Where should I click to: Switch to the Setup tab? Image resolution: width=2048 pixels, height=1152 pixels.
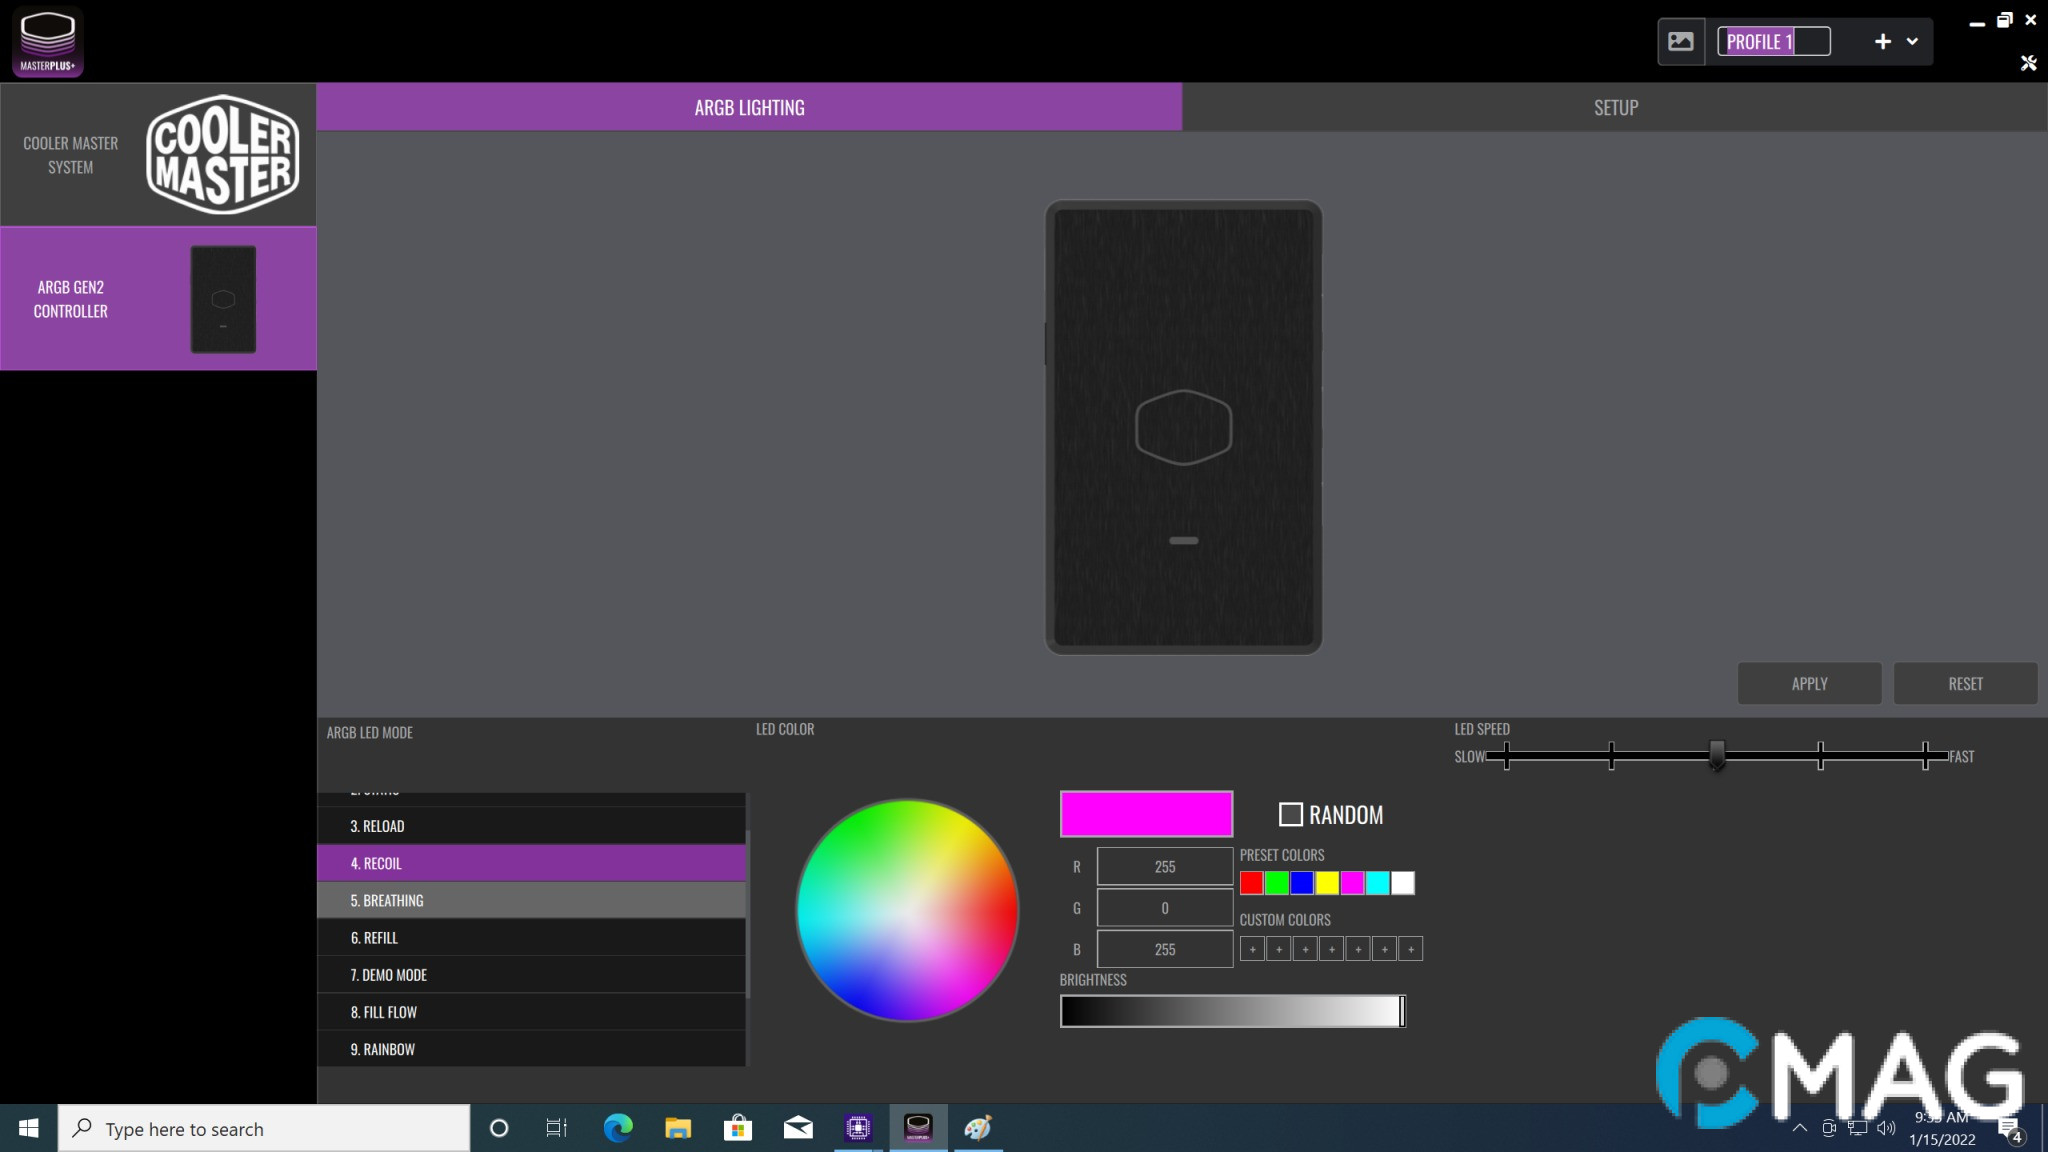click(1615, 108)
